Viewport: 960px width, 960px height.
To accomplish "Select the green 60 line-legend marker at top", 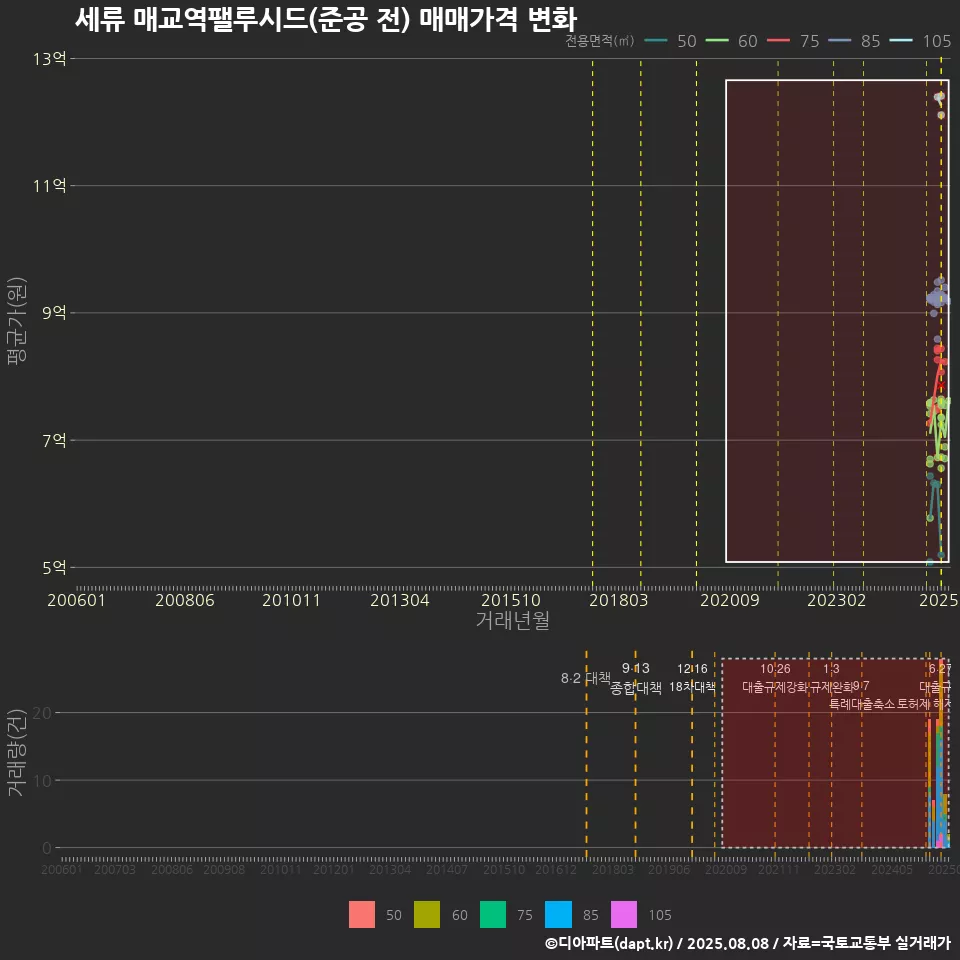I will tap(717, 41).
